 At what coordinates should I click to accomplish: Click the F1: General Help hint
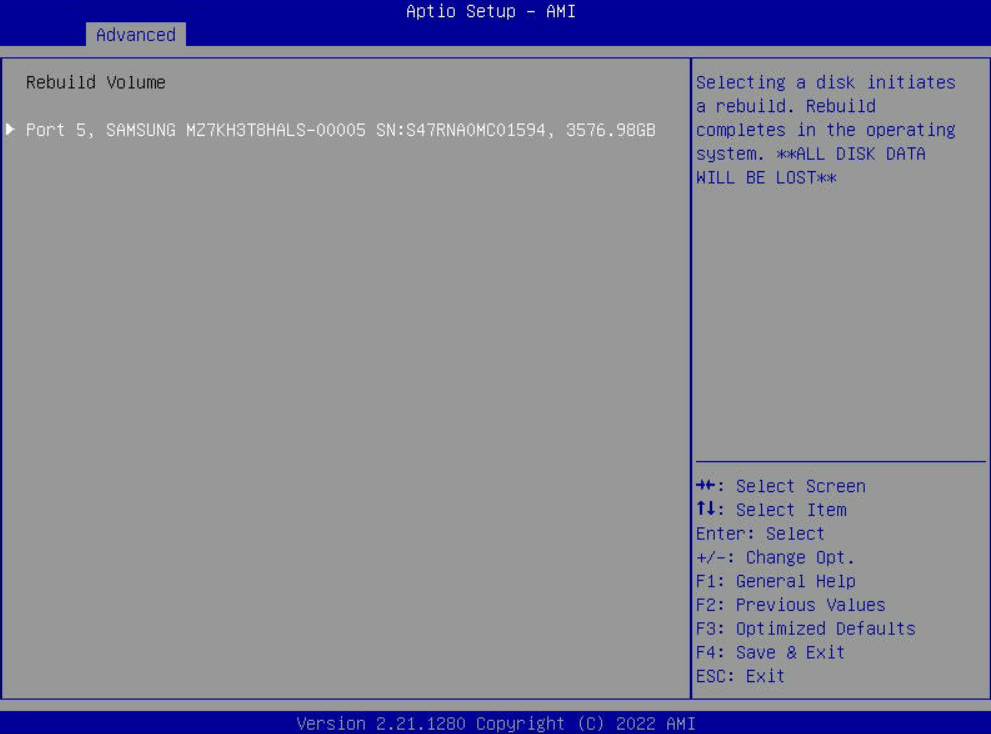[775, 581]
